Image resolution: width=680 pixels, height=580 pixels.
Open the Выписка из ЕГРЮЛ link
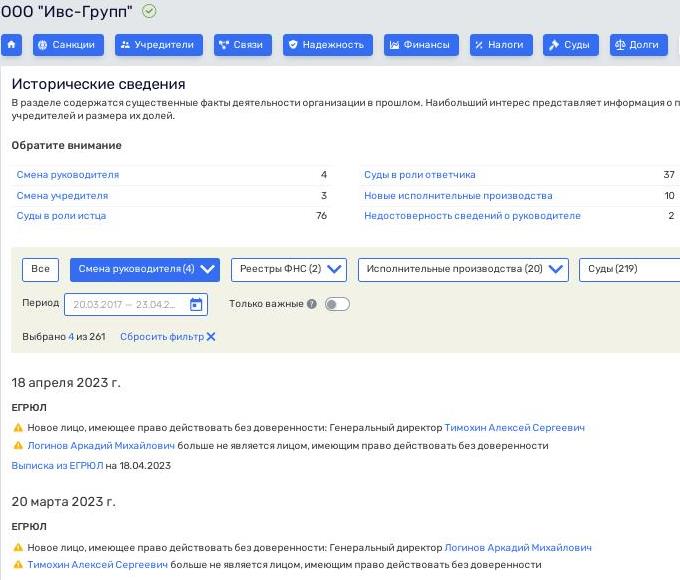click(57, 465)
